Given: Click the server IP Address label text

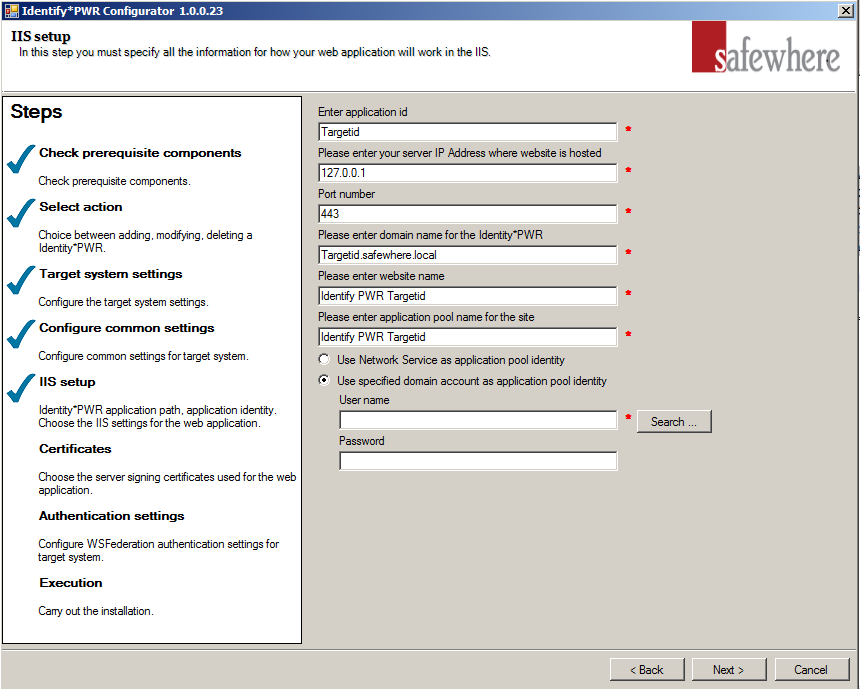Looking at the screenshot, I should pyautogui.click(x=460, y=153).
